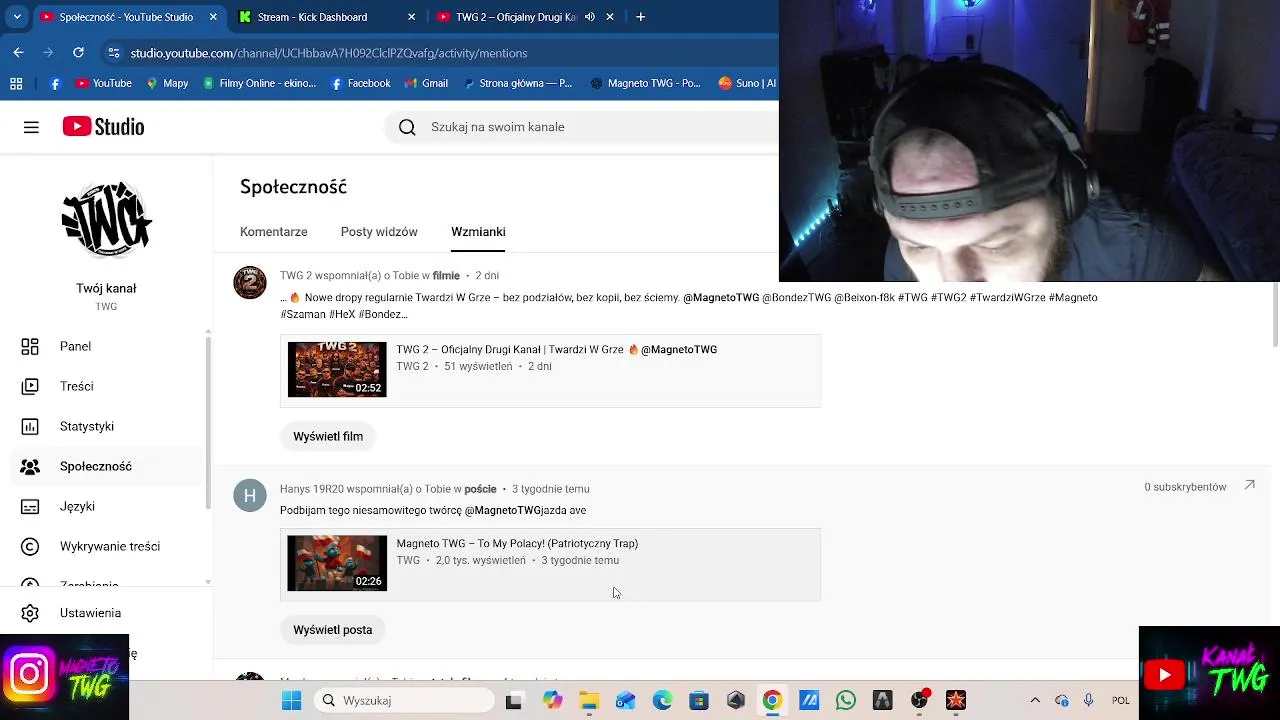Click the Treści content icon

point(30,386)
